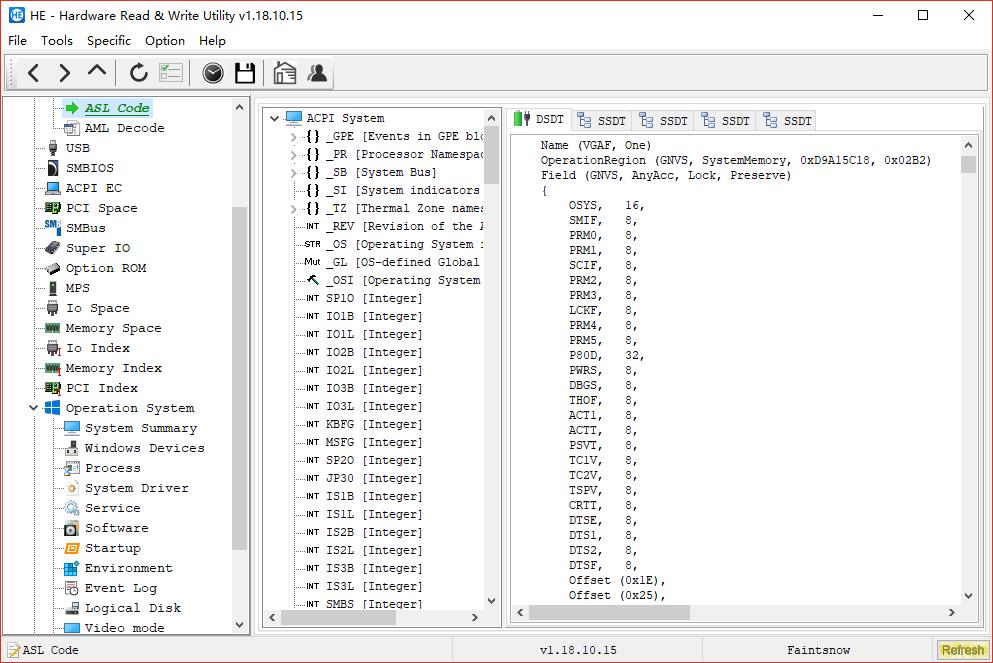Open System Driver in the sidebar
This screenshot has width=993, height=663.
tap(137, 488)
